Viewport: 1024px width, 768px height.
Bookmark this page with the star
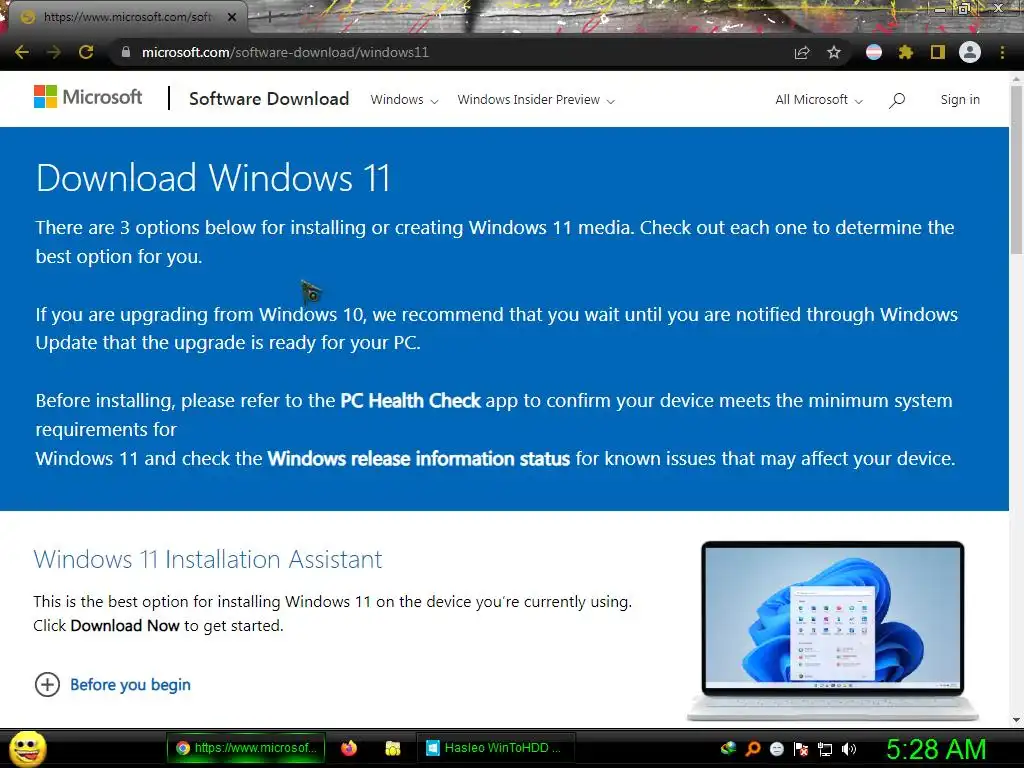click(834, 52)
